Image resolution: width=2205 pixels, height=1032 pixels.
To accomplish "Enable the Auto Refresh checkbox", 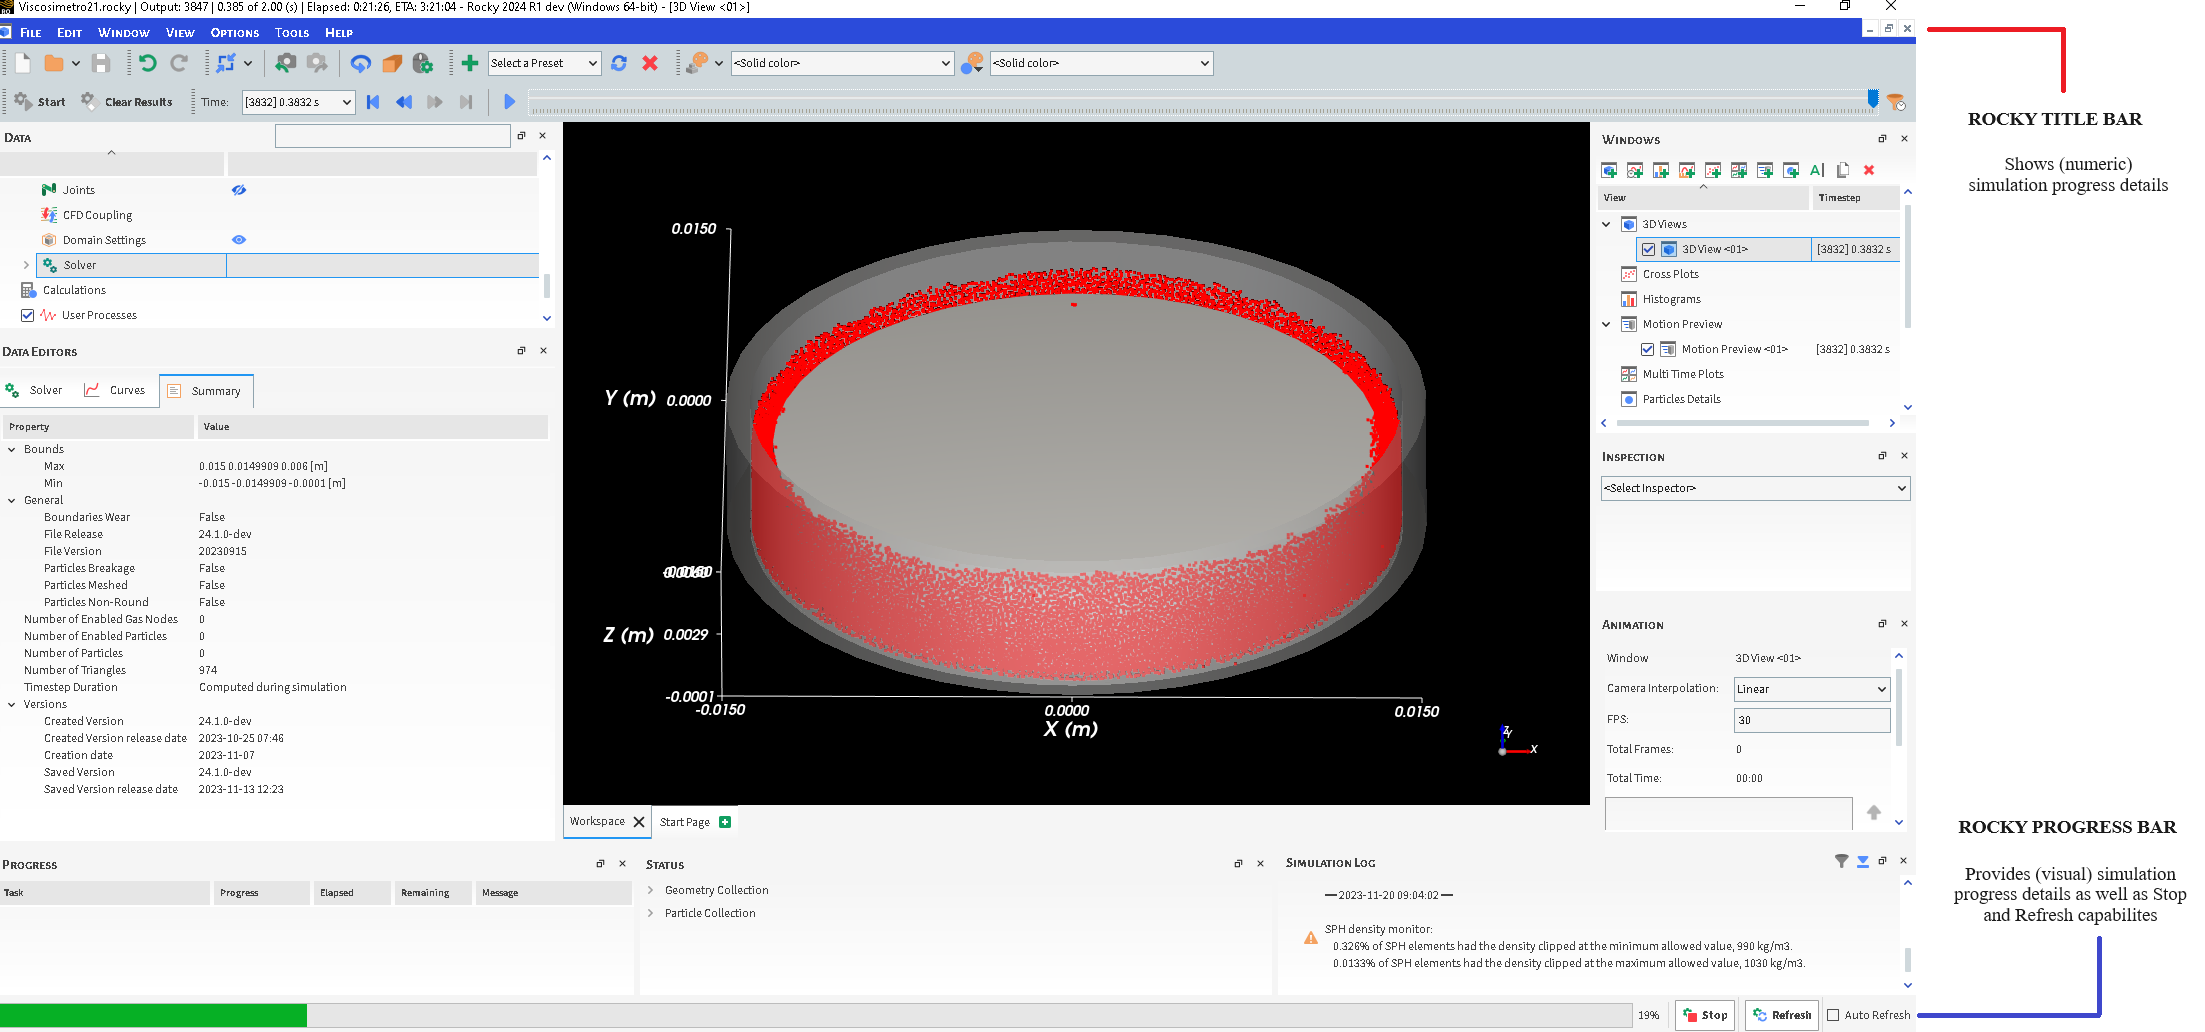I will click(1833, 1015).
